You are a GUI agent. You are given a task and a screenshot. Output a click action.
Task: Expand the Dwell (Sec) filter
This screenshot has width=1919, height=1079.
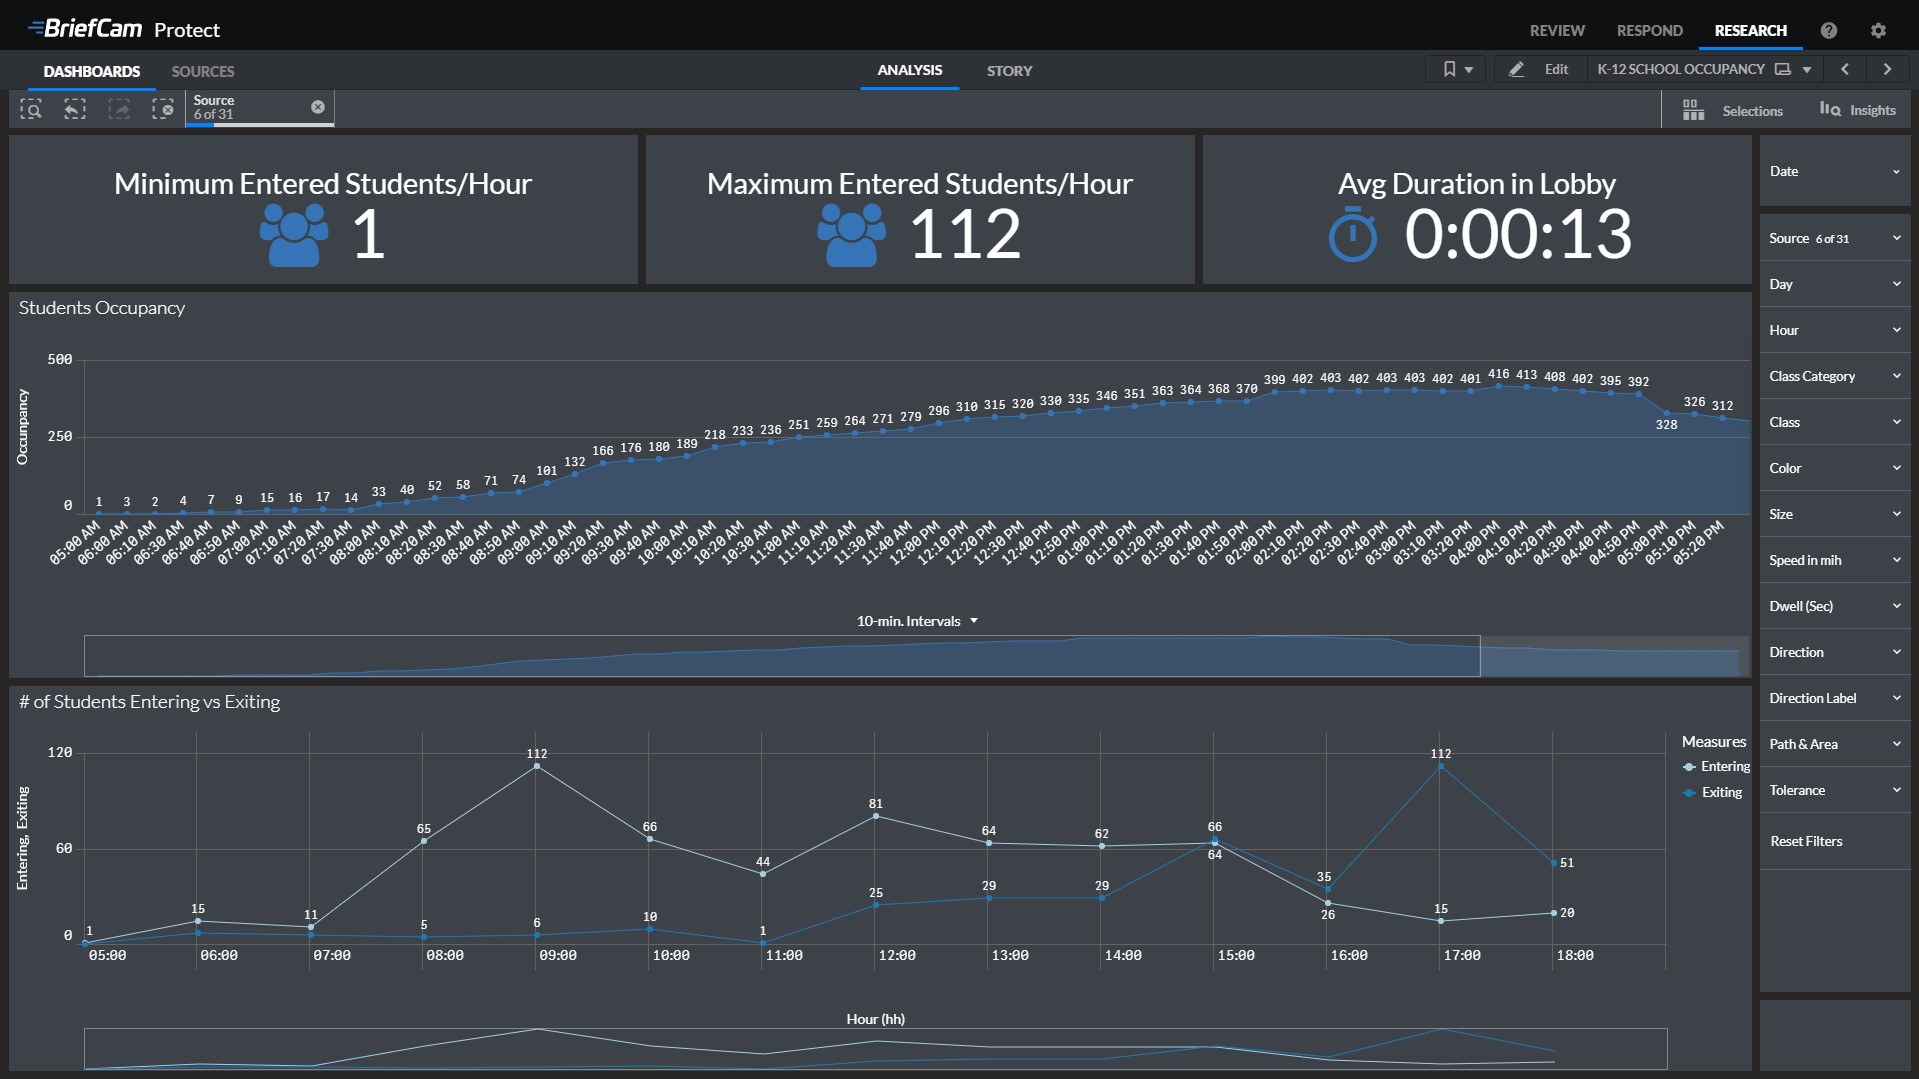click(x=1835, y=606)
